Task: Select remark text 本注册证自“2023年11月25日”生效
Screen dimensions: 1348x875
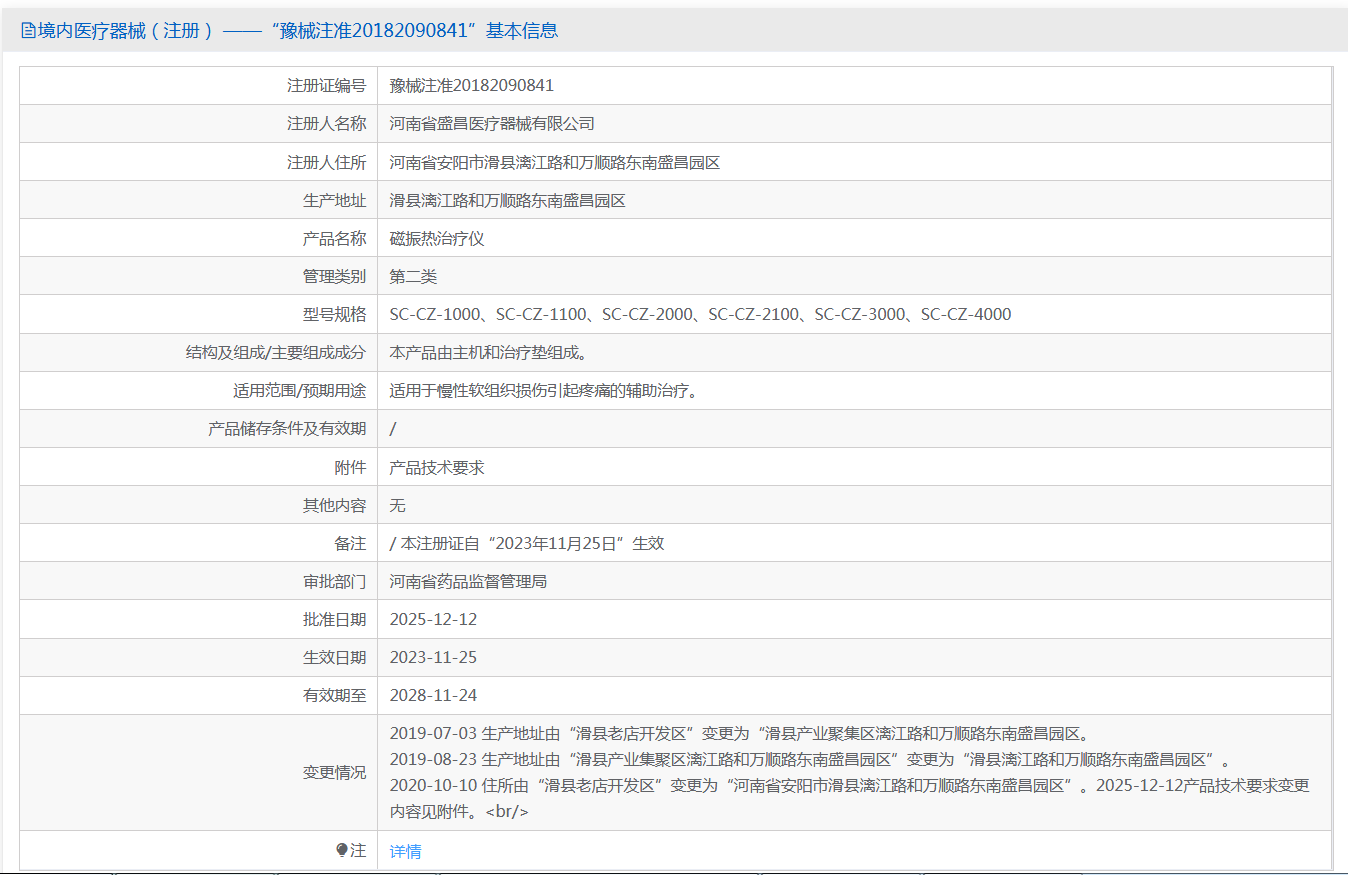Action: (532, 543)
